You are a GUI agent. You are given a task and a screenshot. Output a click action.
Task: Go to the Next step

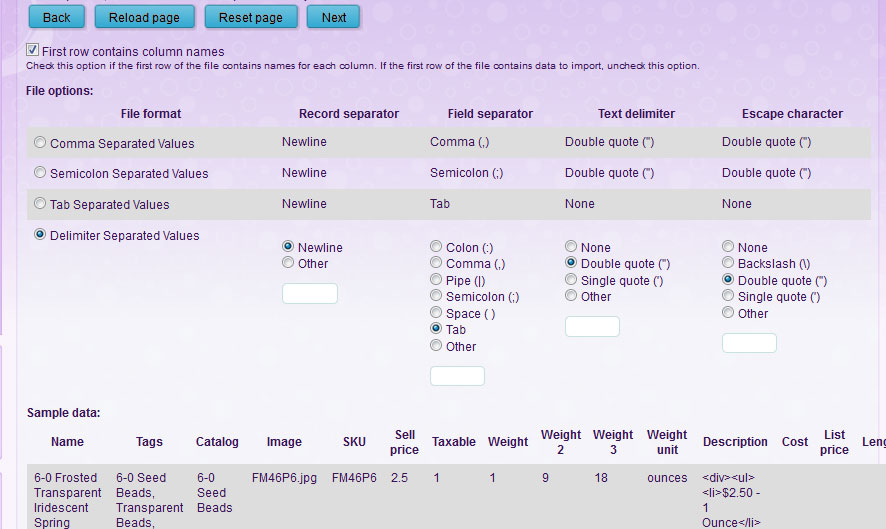(x=333, y=17)
